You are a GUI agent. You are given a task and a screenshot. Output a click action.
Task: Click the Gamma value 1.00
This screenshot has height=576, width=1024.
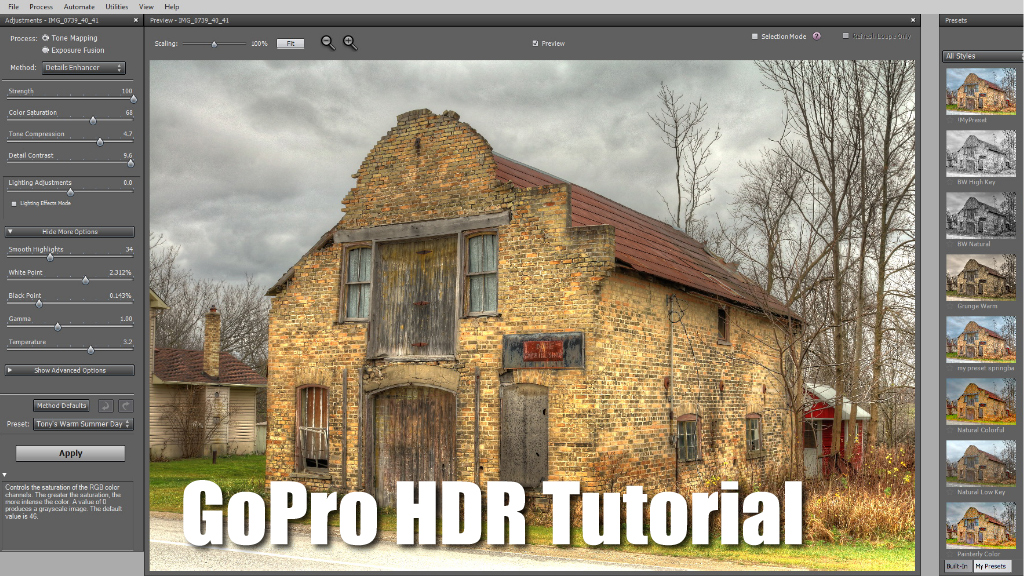126,319
